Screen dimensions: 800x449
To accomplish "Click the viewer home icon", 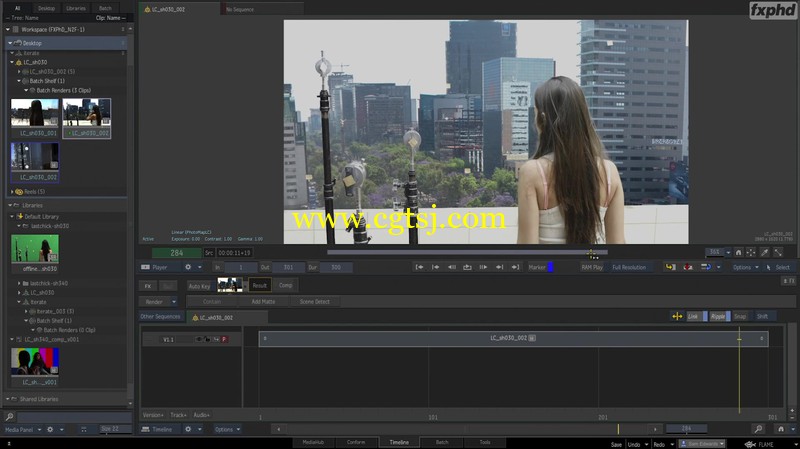I will 738,252.
